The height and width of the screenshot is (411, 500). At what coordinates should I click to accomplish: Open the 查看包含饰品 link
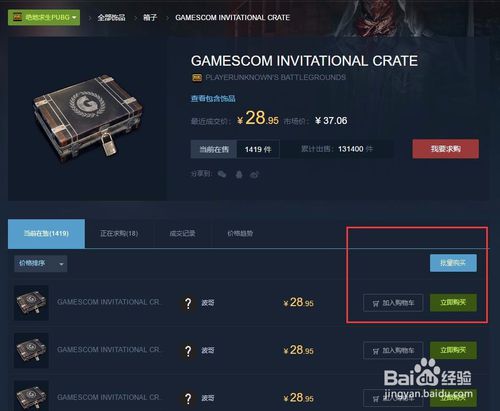pyautogui.click(x=213, y=98)
